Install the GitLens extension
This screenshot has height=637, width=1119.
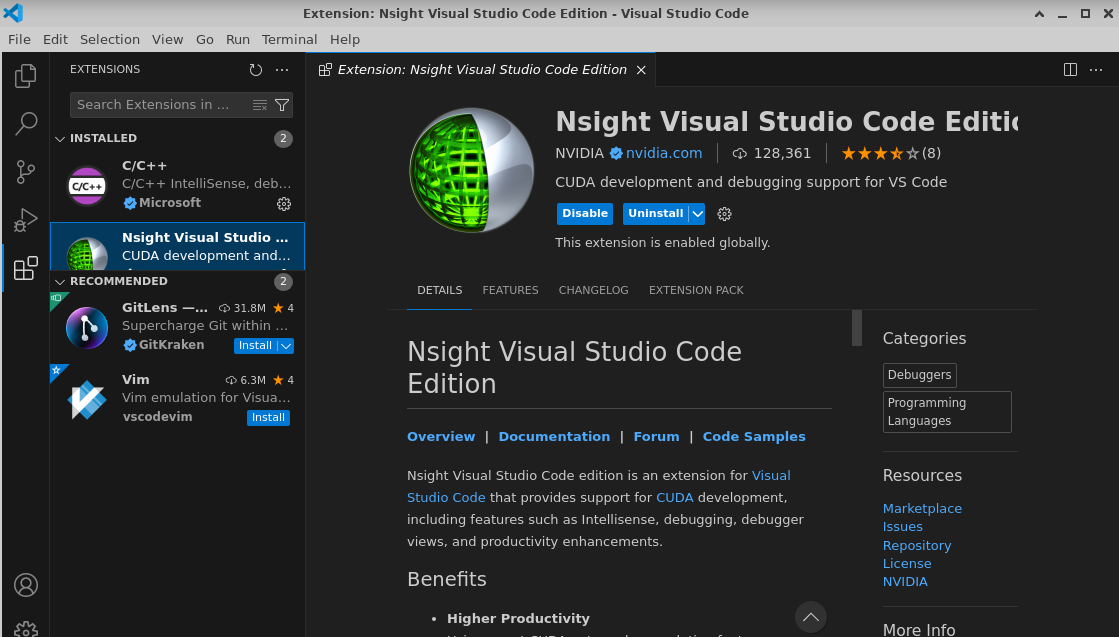[255, 346]
